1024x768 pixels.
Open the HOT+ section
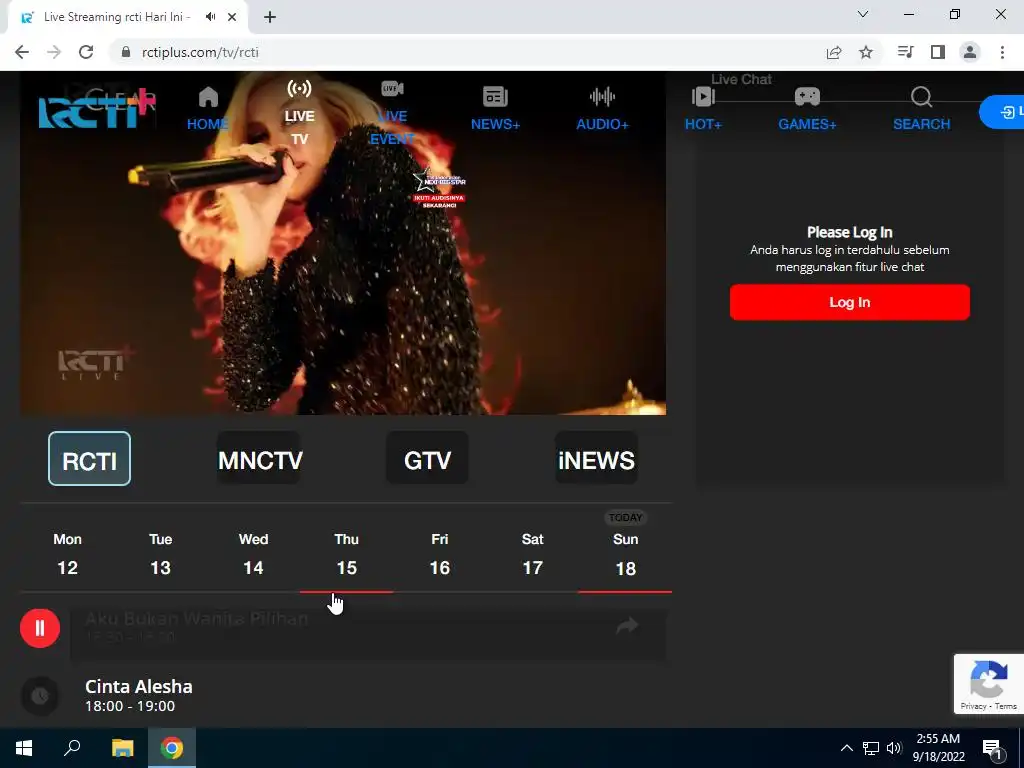pyautogui.click(x=703, y=108)
